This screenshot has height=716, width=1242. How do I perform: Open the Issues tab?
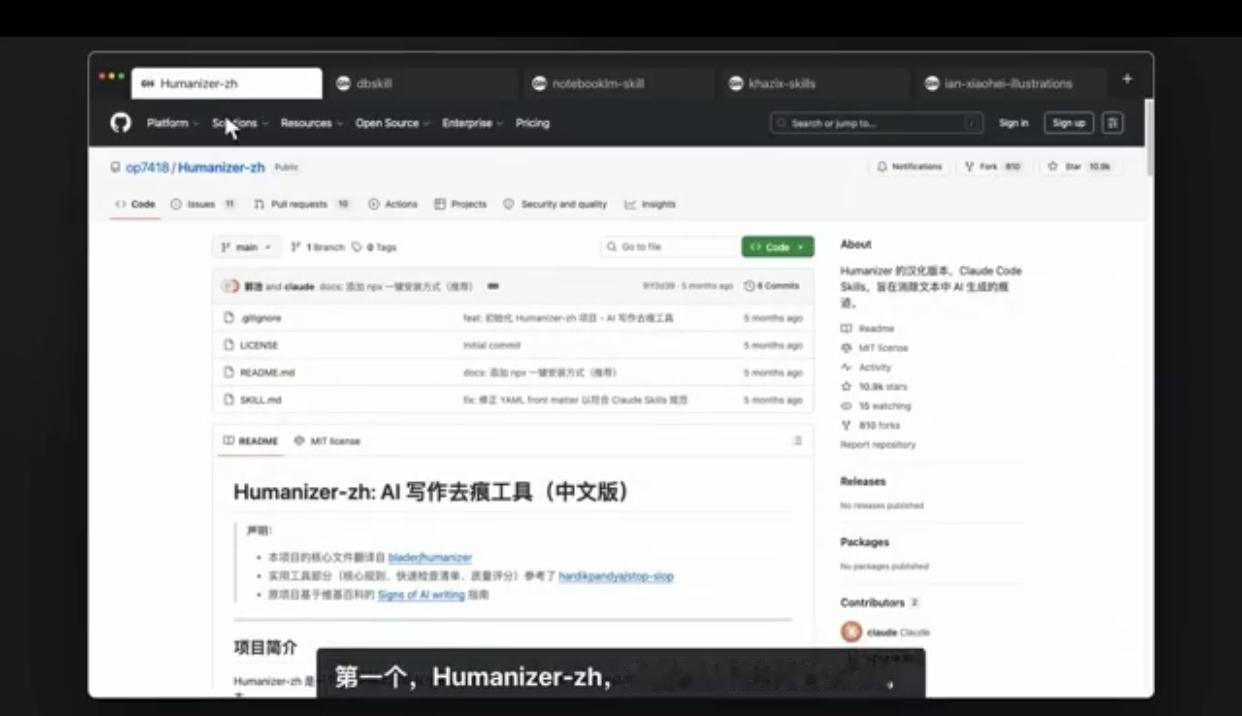(x=203, y=204)
